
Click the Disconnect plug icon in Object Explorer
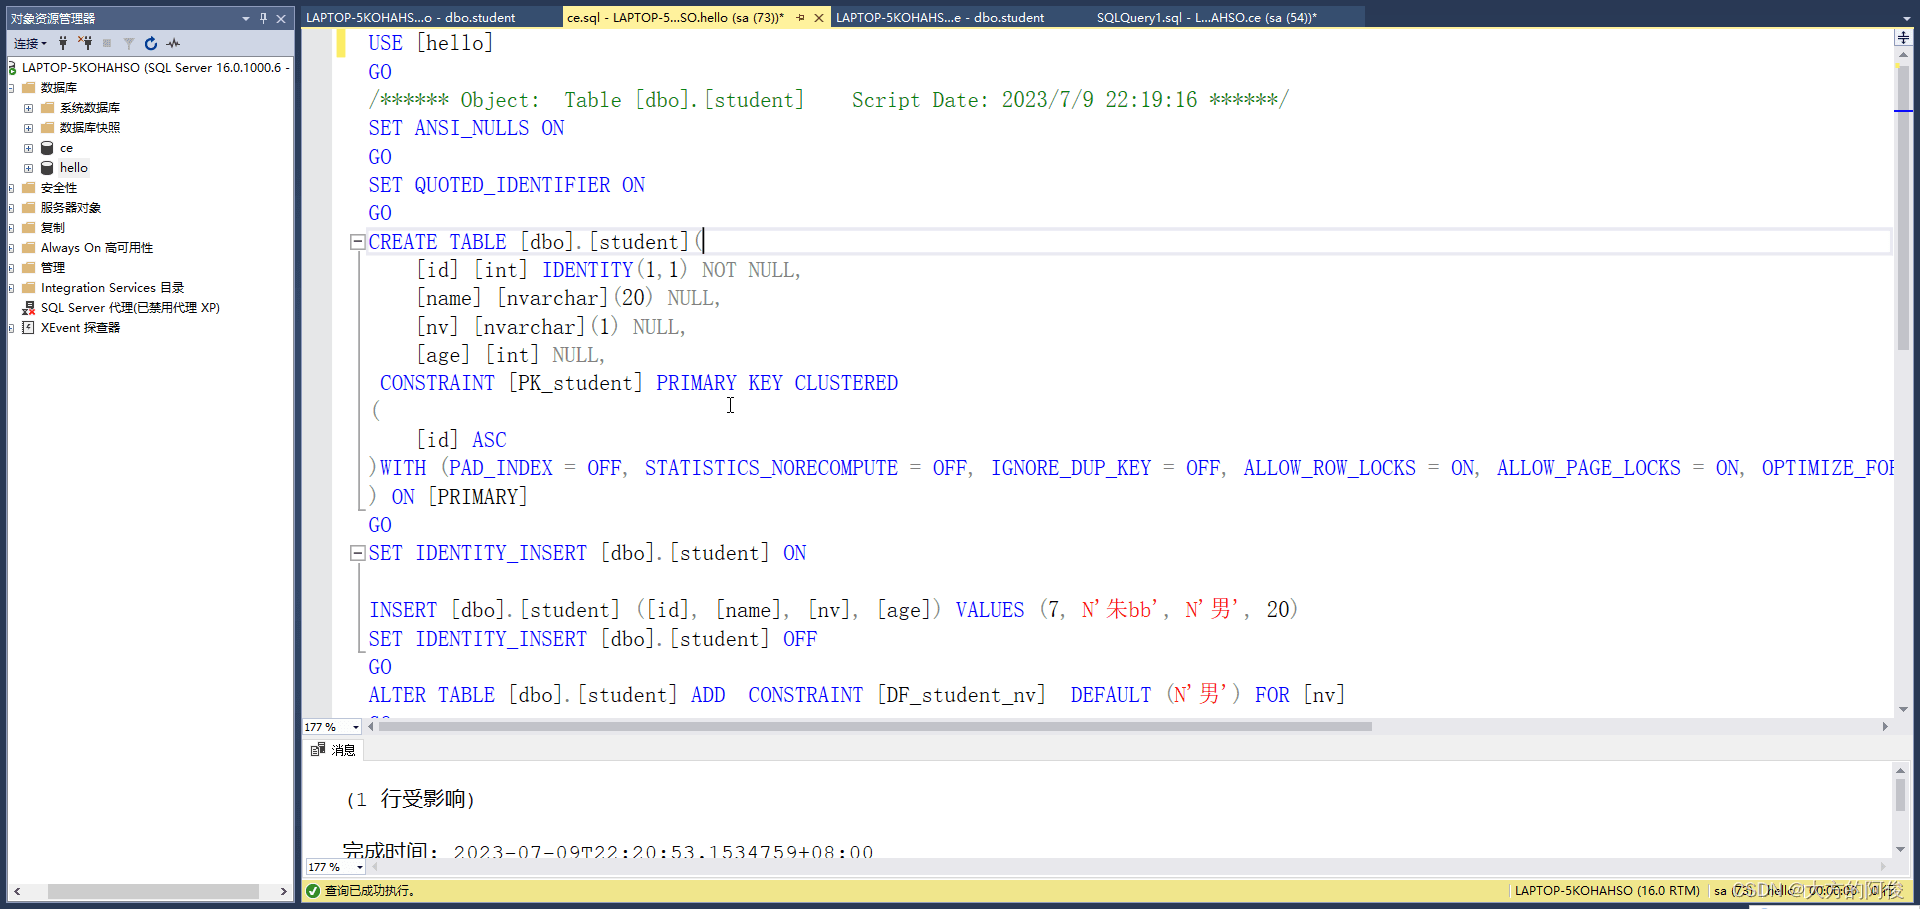click(85, 43)
